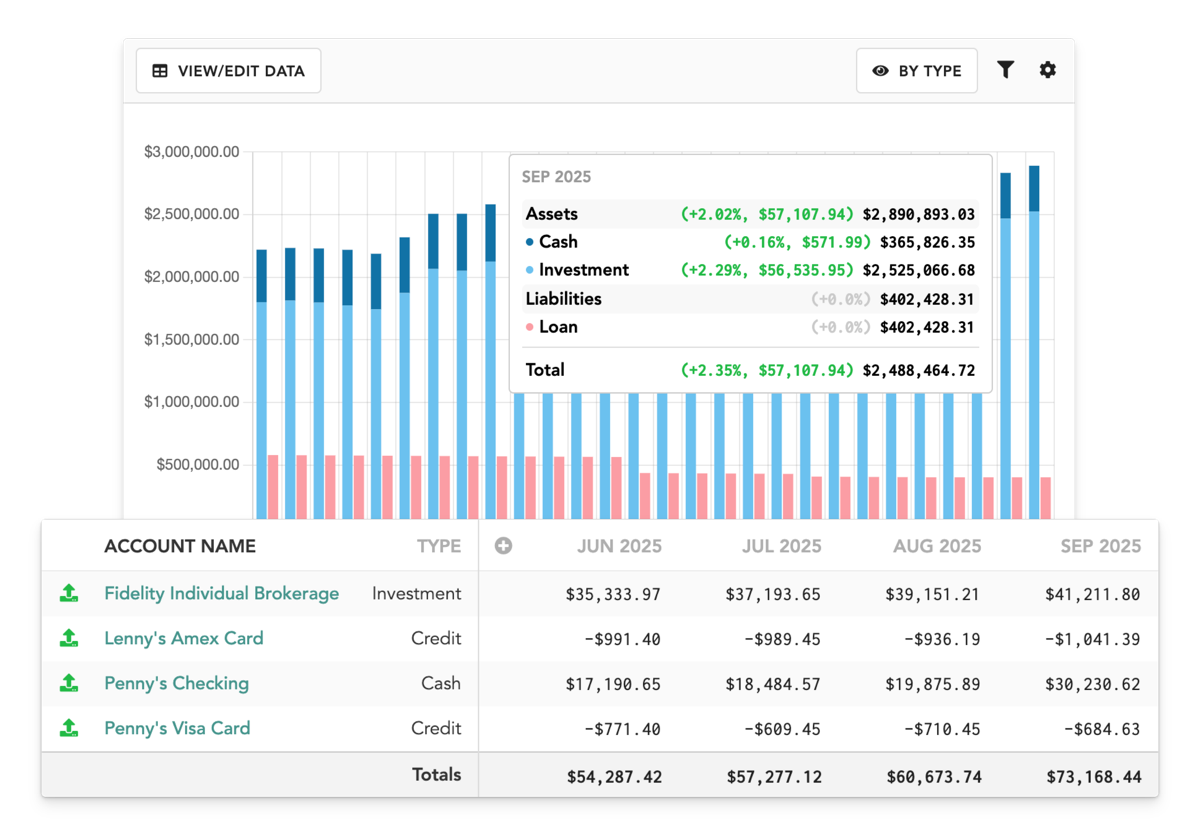Click upload icon next to Penny's Checking
This screenshot has width=1200, height=838.
tap(68, 684)
